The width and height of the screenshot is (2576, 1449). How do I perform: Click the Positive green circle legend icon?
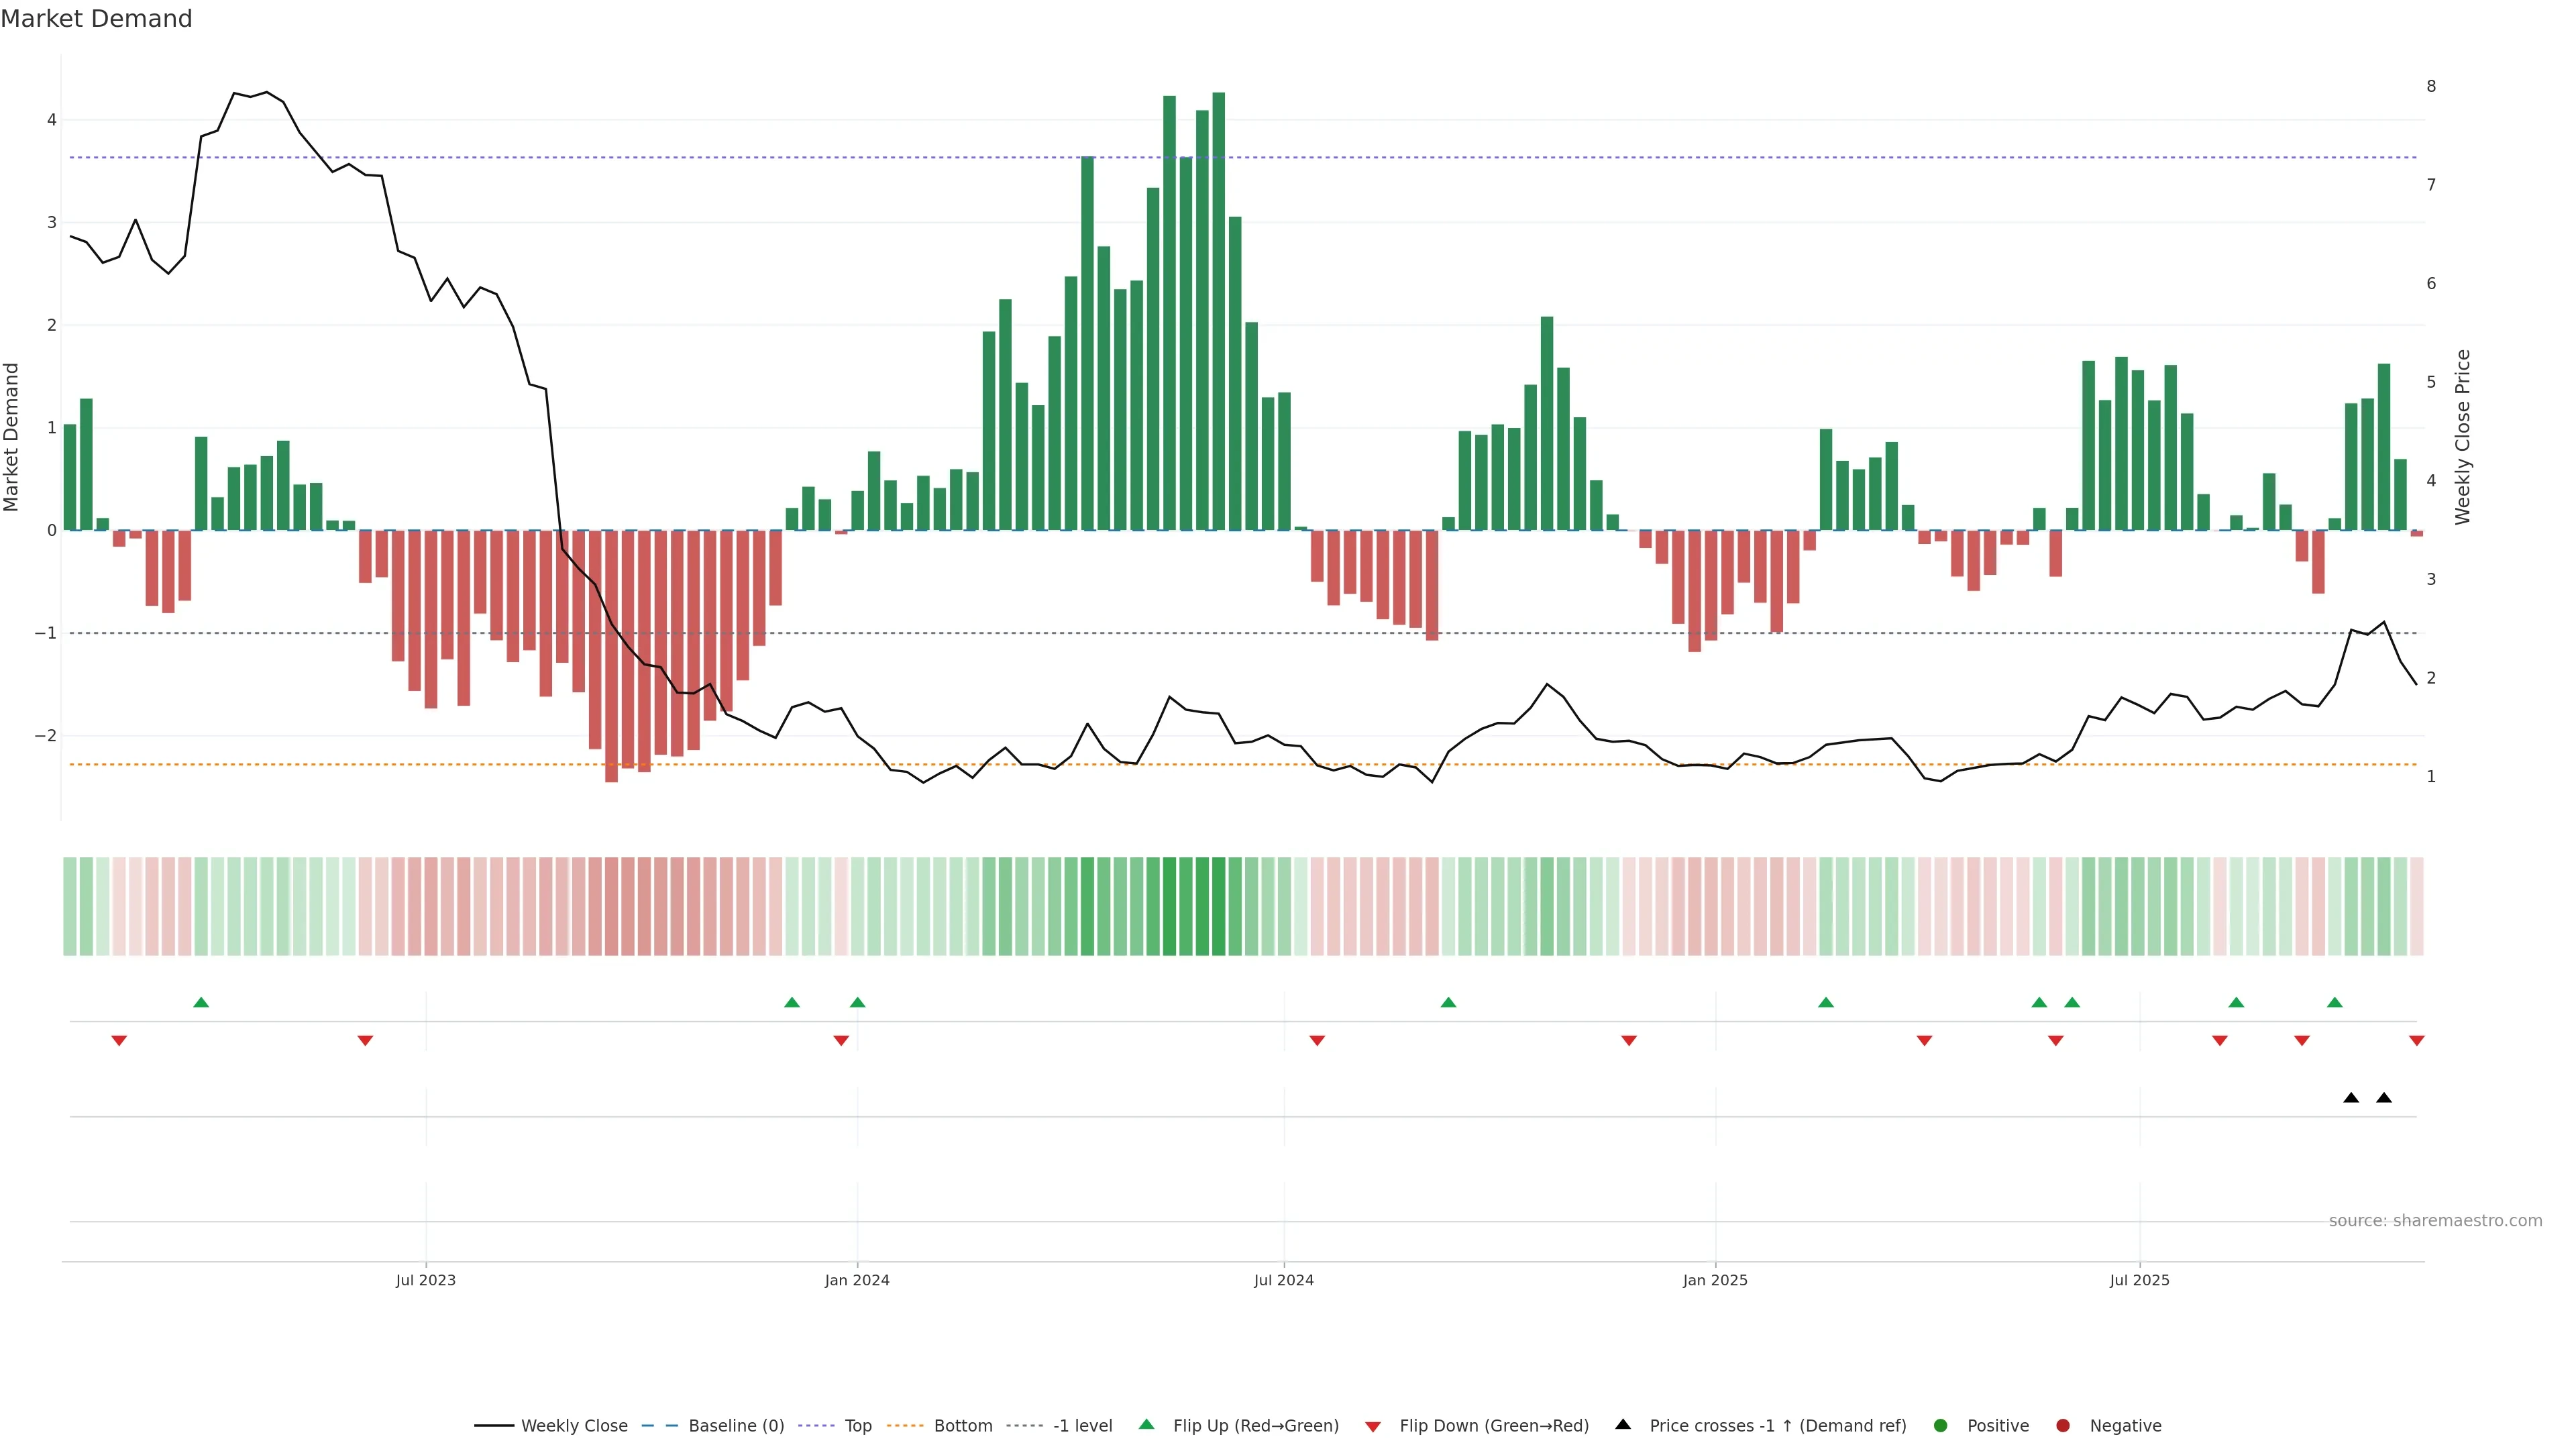pos(1941,1426)
